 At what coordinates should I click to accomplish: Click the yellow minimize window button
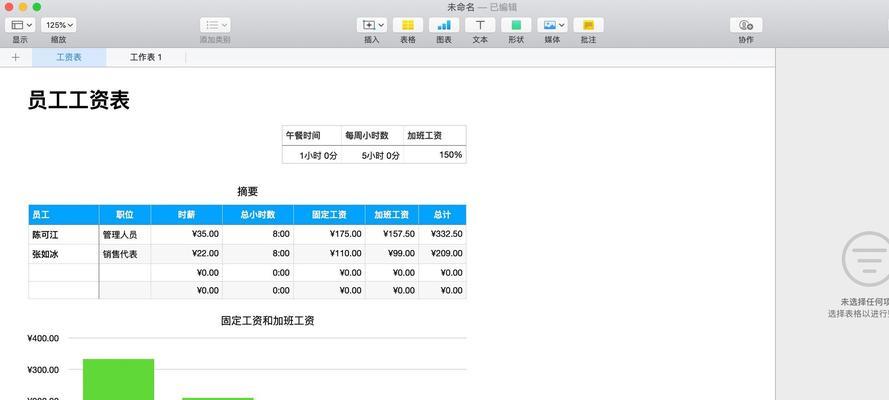pyautogui.click(x=23, y=7)
